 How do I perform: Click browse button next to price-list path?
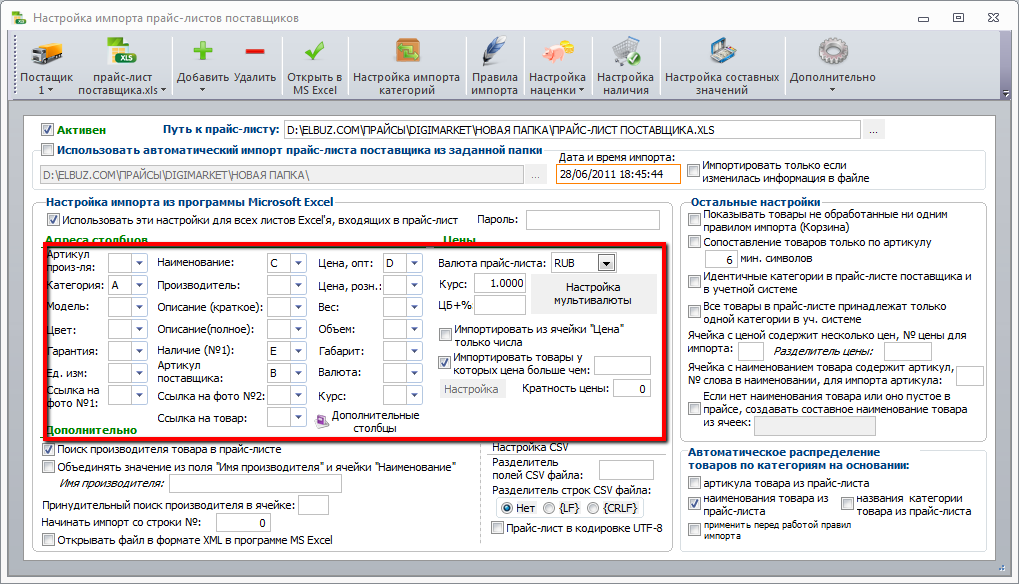[873, 130]
